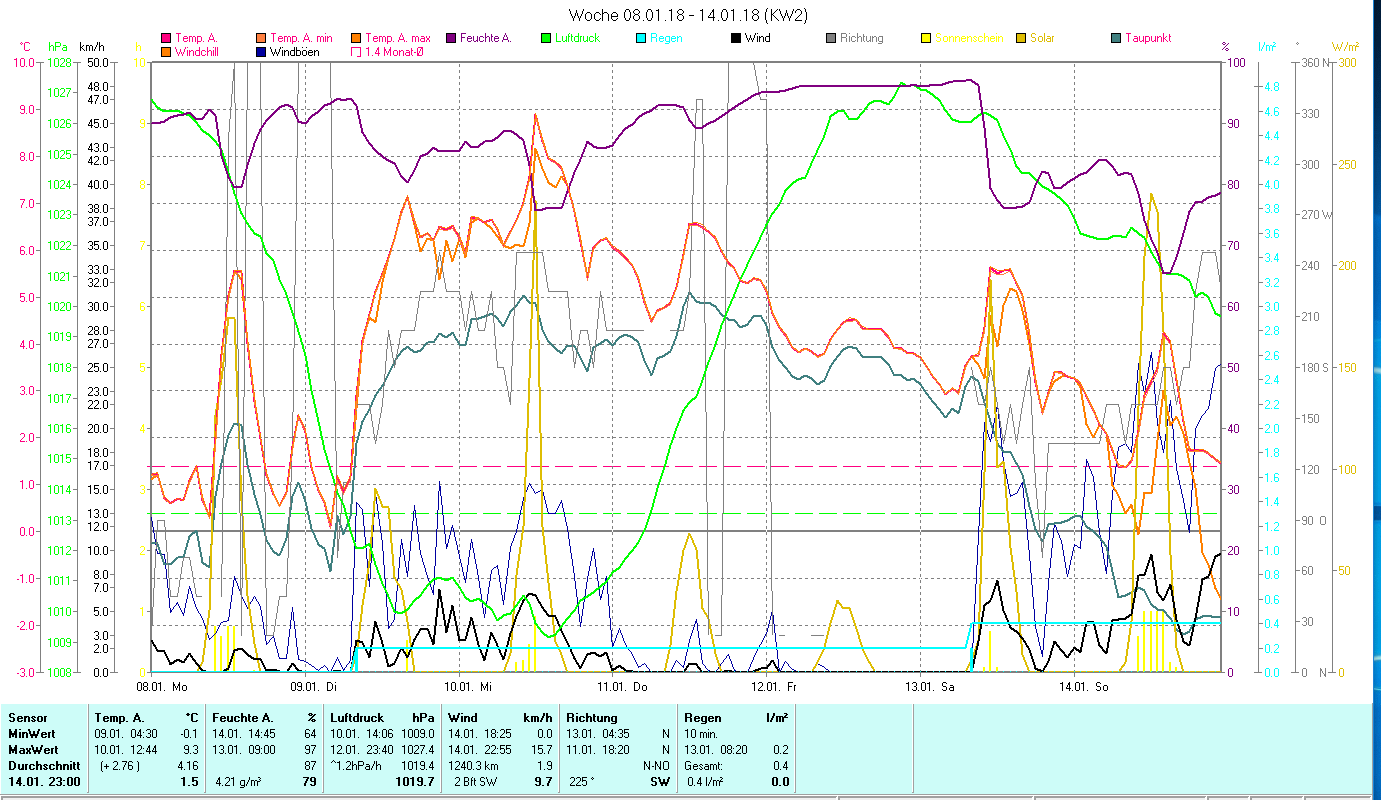Click the 'hPa' axis unit label above the chart
Viewport: 1381px width, 800px height.
click(58, 46)
